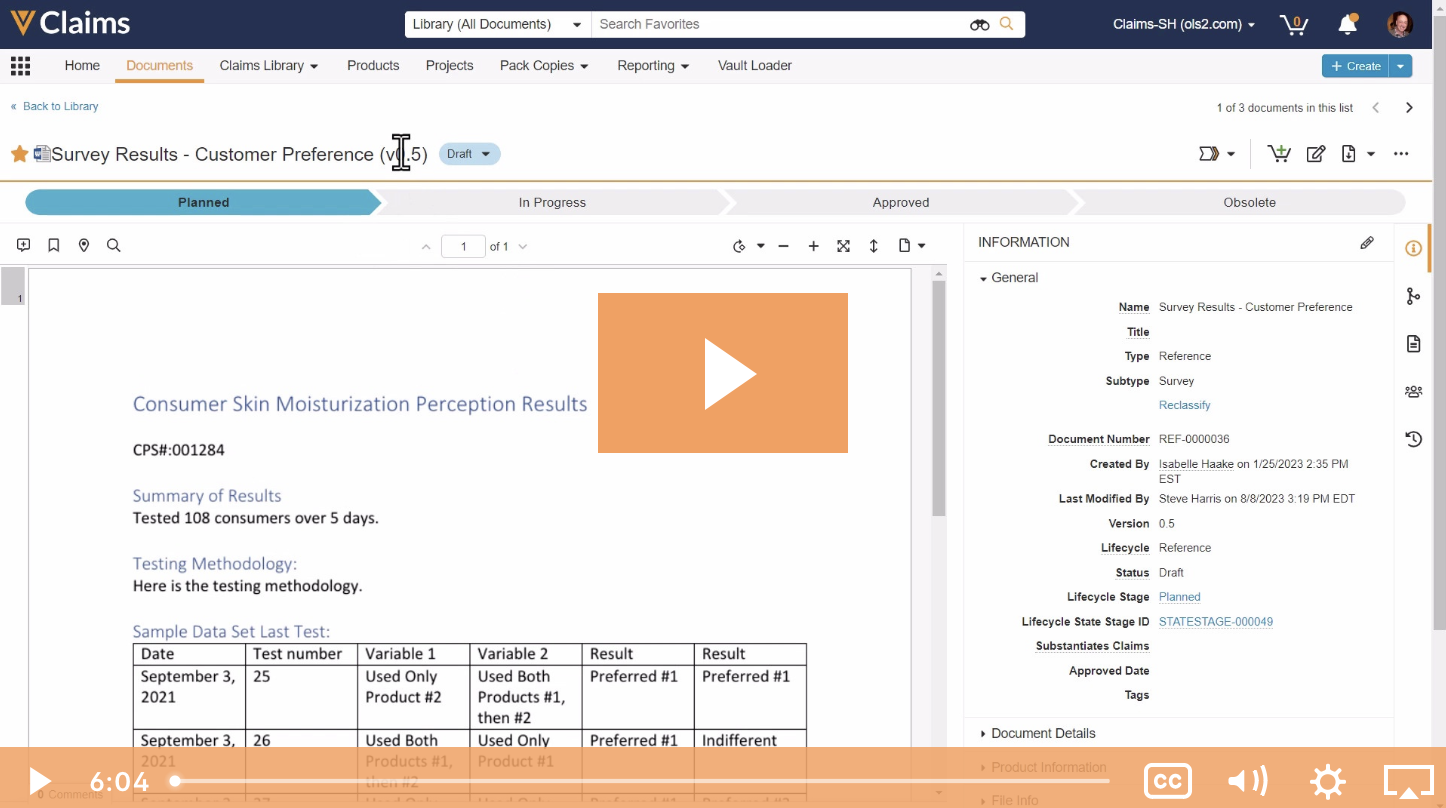Screen dimensions: 1446x808
Task: Open the Timeline/version history panel icon
Action: click(x=1413, y=438)
